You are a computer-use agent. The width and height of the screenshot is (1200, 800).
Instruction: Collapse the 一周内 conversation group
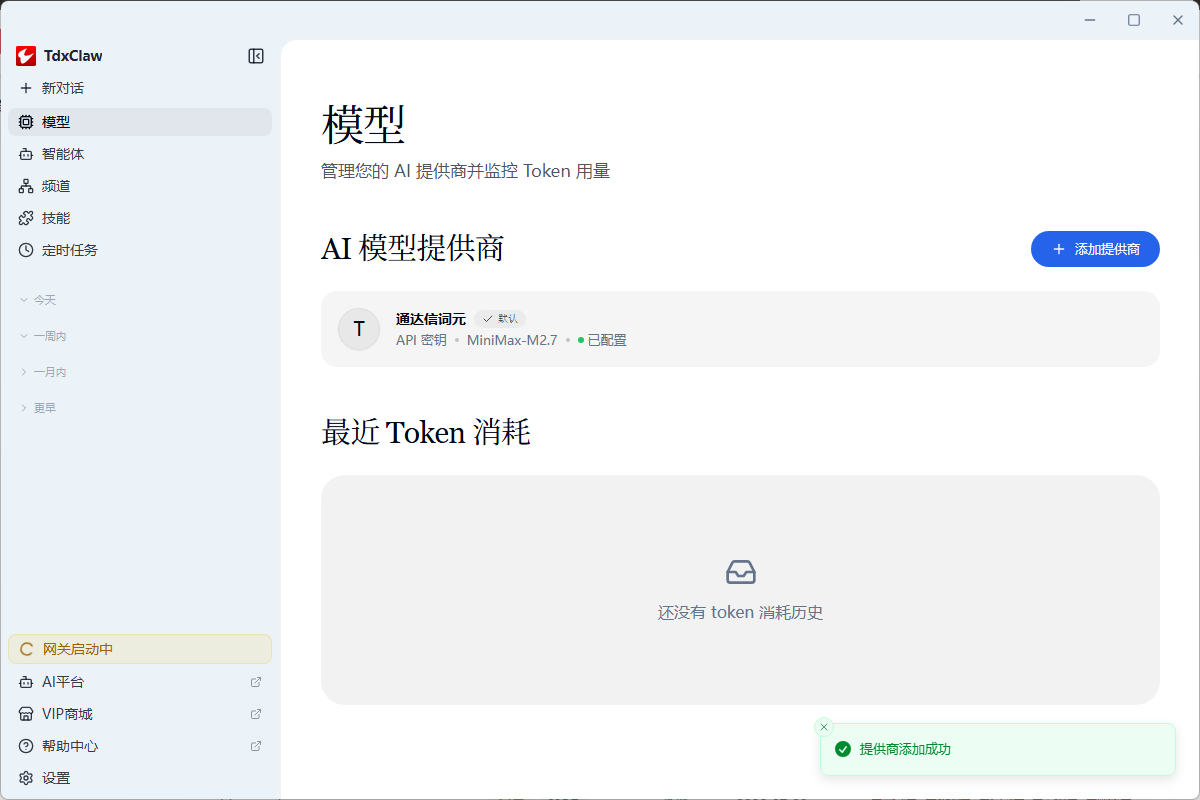tap(43, 336)
